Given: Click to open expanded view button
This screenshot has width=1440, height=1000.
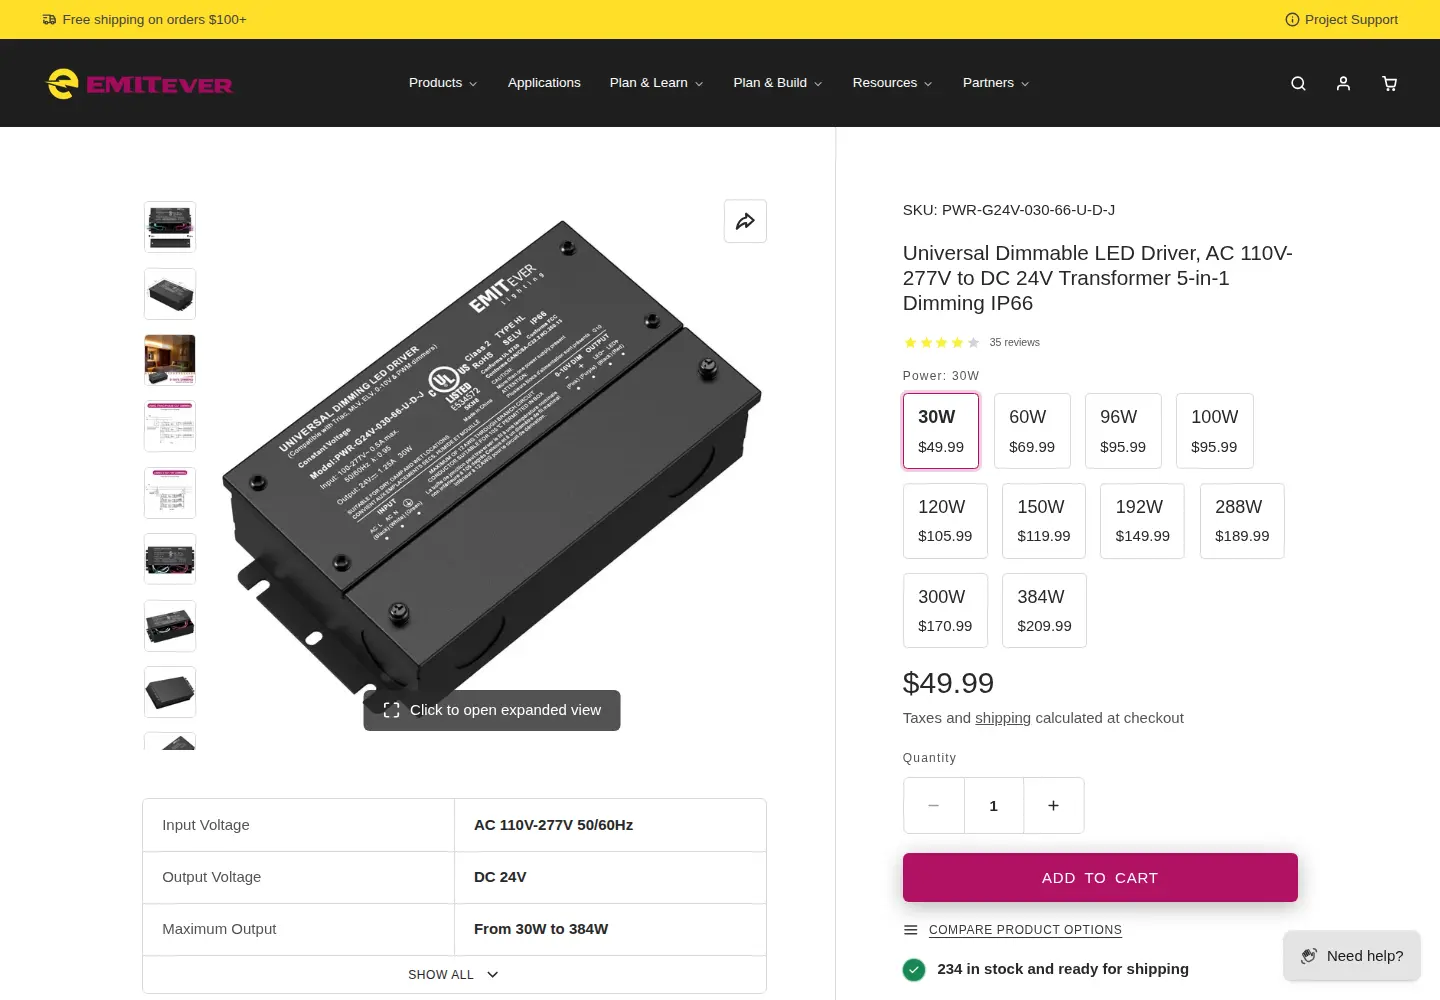Looking at the screenshot, I should point(492,710).
